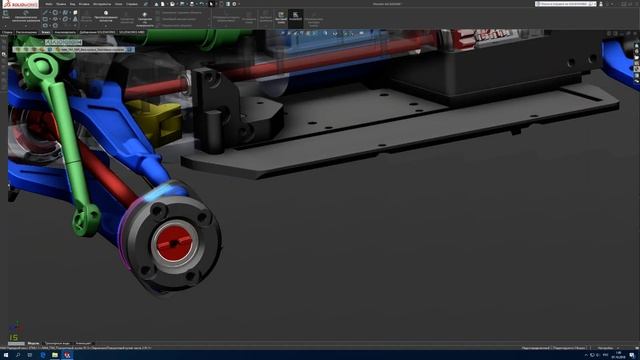This screenshot has width=640, height=360.
Task: Click the Undo icon in the quick access bar
Action: tap(201, 4)
